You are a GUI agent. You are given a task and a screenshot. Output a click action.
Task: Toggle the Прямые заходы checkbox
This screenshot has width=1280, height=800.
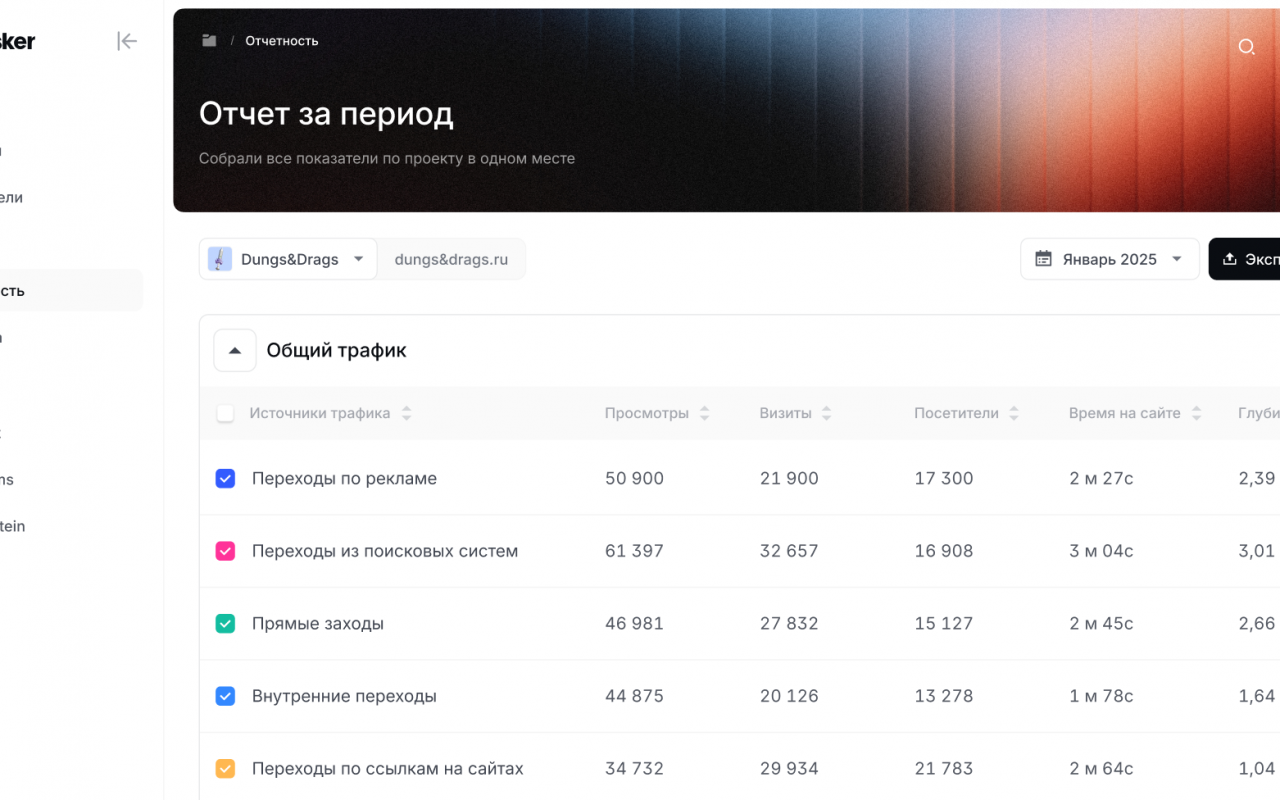[225, 624]
